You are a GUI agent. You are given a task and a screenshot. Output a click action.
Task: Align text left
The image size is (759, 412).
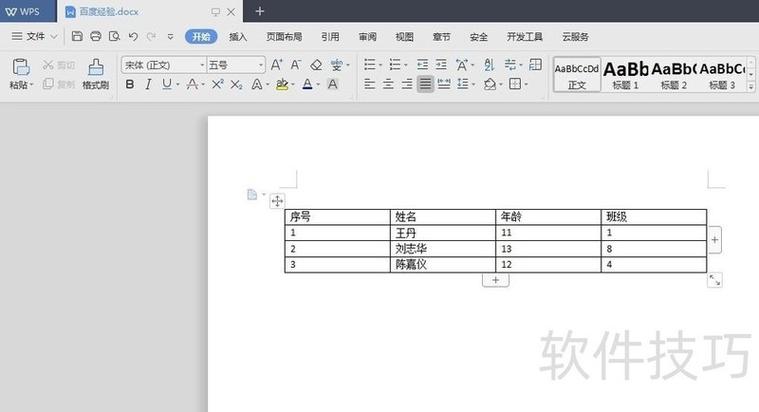click(x=370, y=84)
